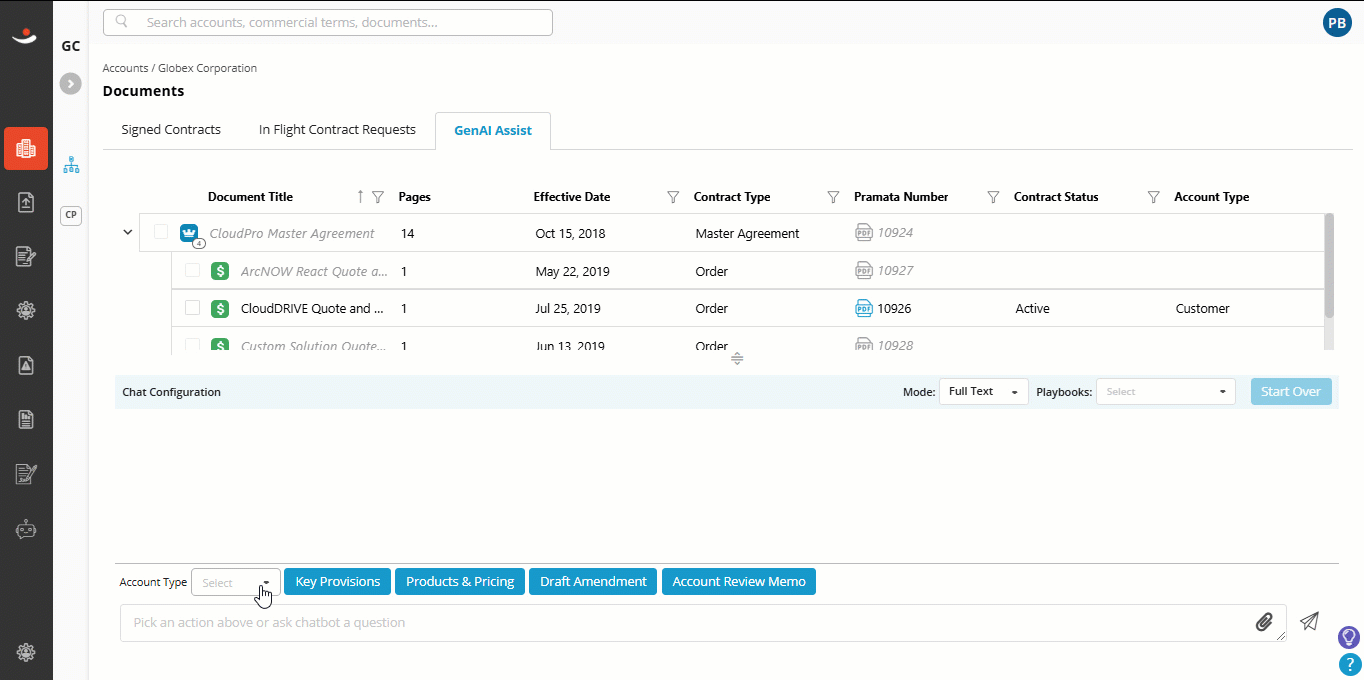Open the org hierarchy icon under GC
Viewport: 1364px width, 680px height.
point(71,165)
